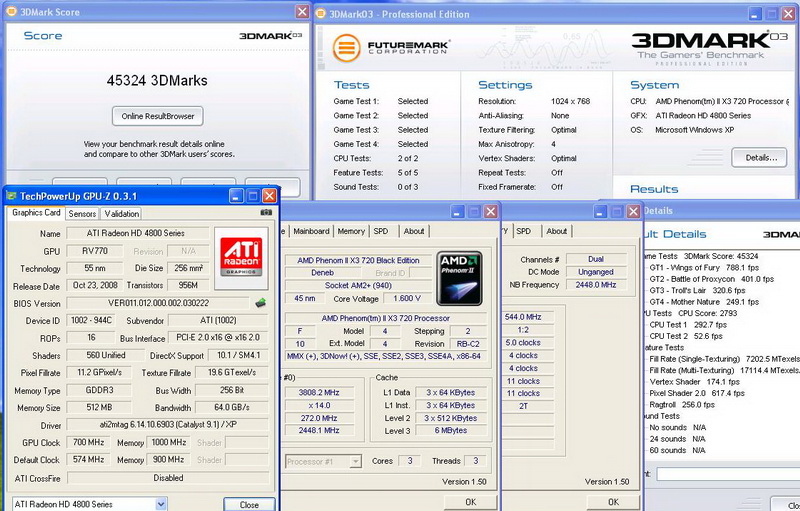Click the GPU-Z screenshot camera icon
This screenshot has height=511, width=800.
266,212
